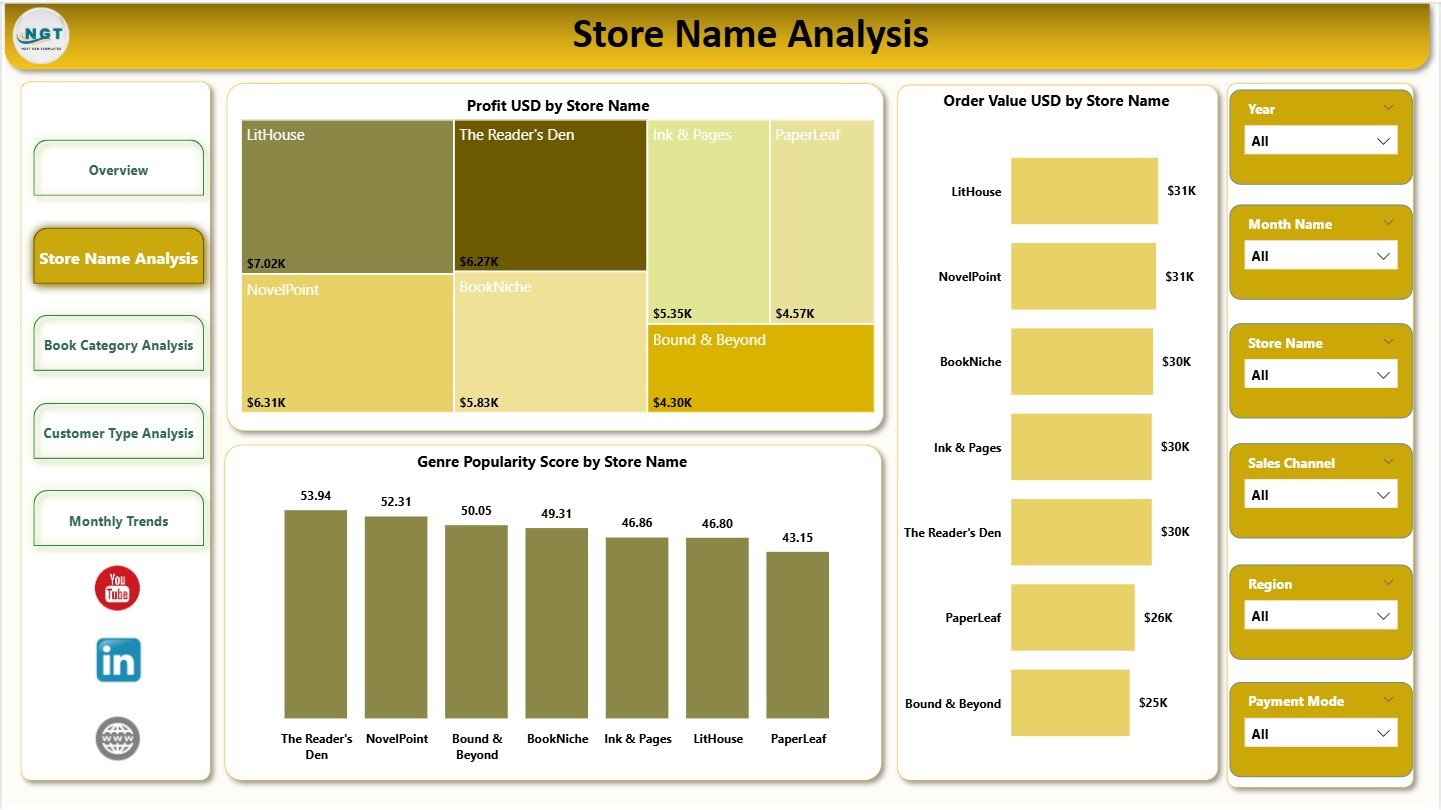Open the Customer Type Analysis page
This screenshot has height=810, width=1441.
pyautogui.click(x=118, y=432)
